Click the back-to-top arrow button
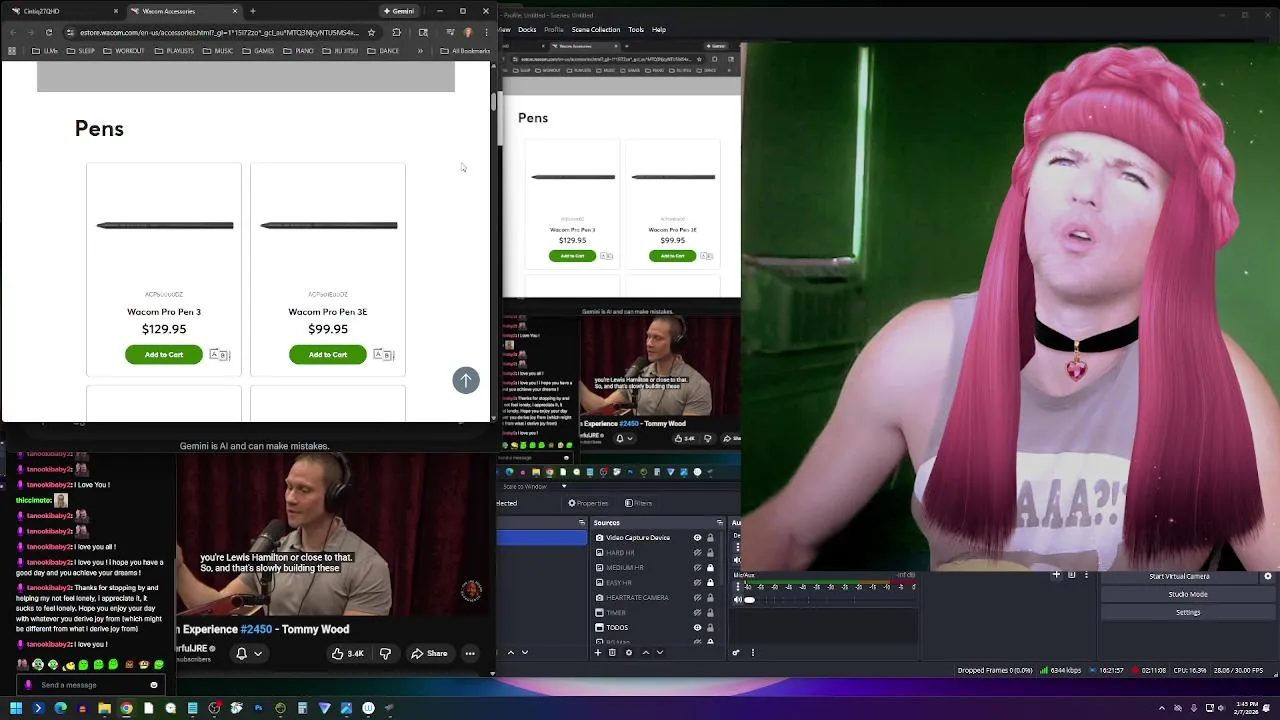The image size is (1280, 720). click(x=466, y=380)
